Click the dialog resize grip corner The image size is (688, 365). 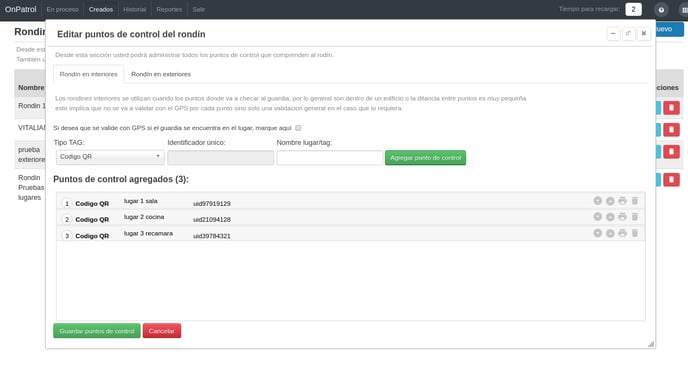pyautogui.click(x=651, y=344)
